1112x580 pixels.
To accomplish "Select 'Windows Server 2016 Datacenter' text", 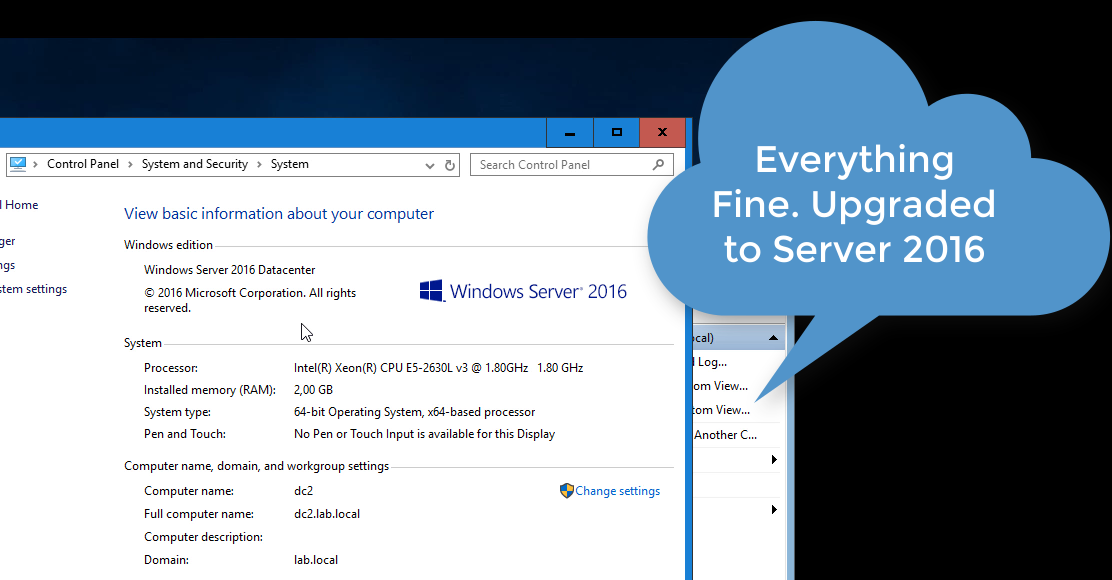I will point(229,269).
